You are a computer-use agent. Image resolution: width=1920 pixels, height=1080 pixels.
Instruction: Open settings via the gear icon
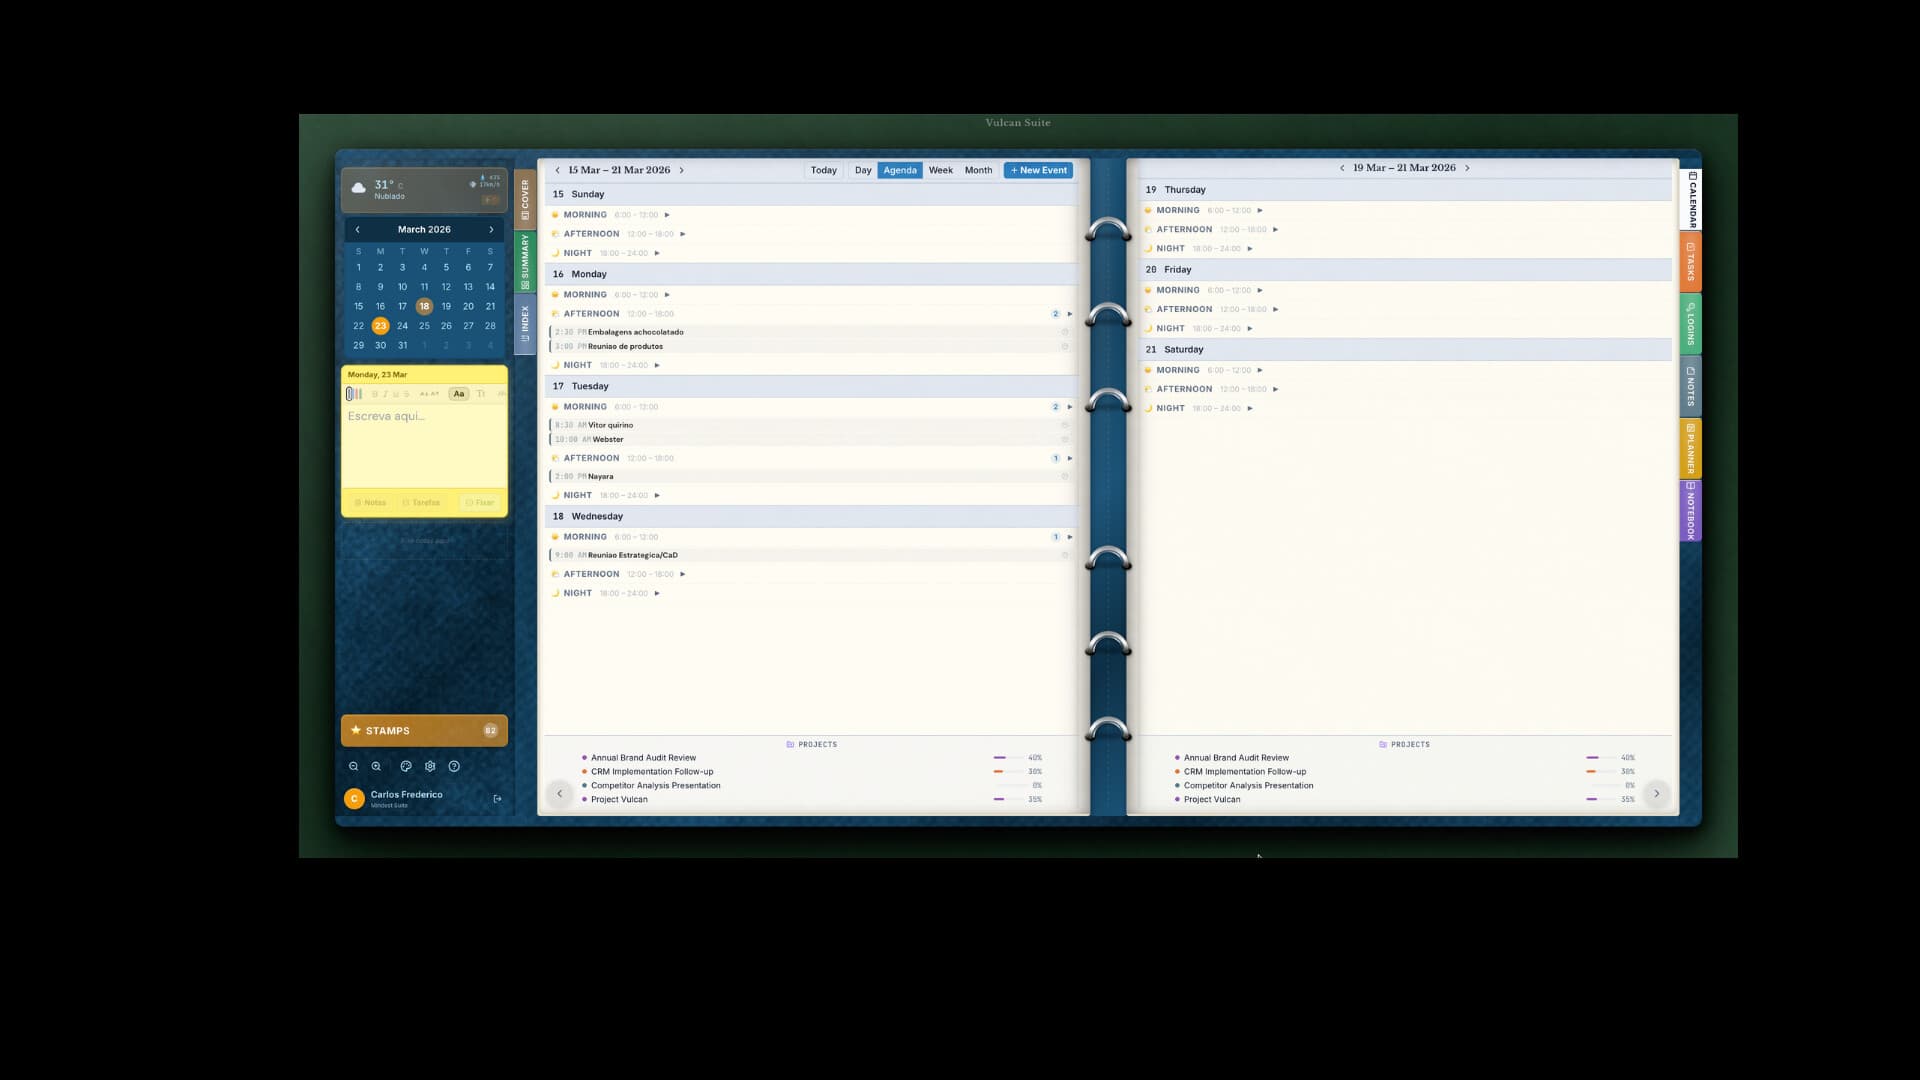tap(430, 766)
